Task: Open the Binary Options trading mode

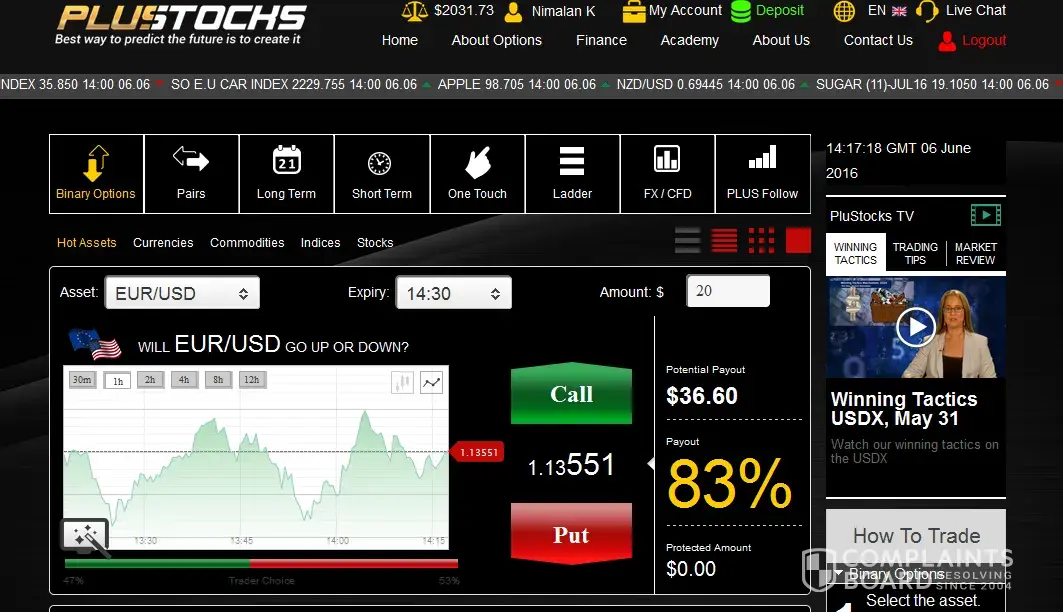Action: tap(96, 174)
